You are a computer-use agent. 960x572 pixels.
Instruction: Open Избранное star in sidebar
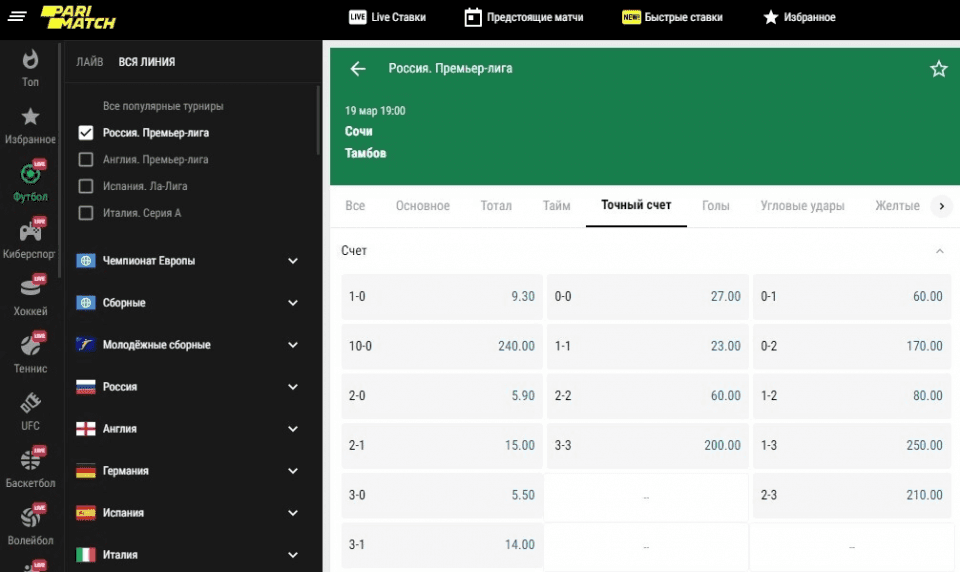[x=30, y=118]
